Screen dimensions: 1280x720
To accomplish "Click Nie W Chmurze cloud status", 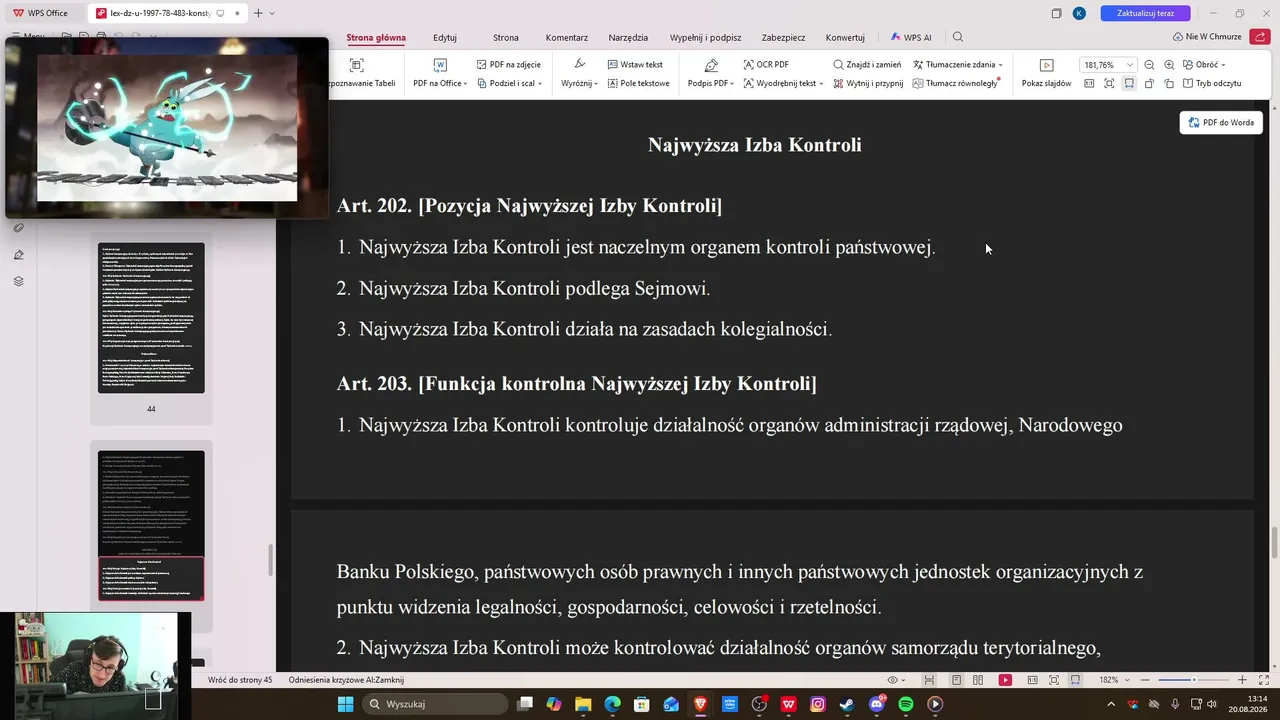I will [1207, 37].
